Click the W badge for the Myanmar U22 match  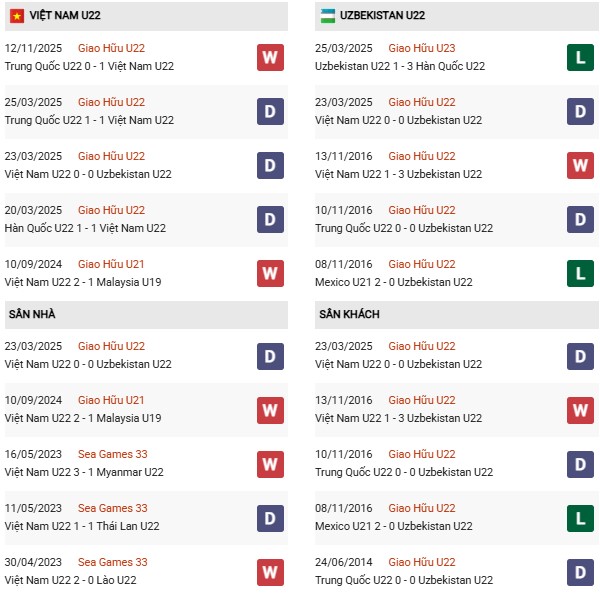tap(270, 463)
